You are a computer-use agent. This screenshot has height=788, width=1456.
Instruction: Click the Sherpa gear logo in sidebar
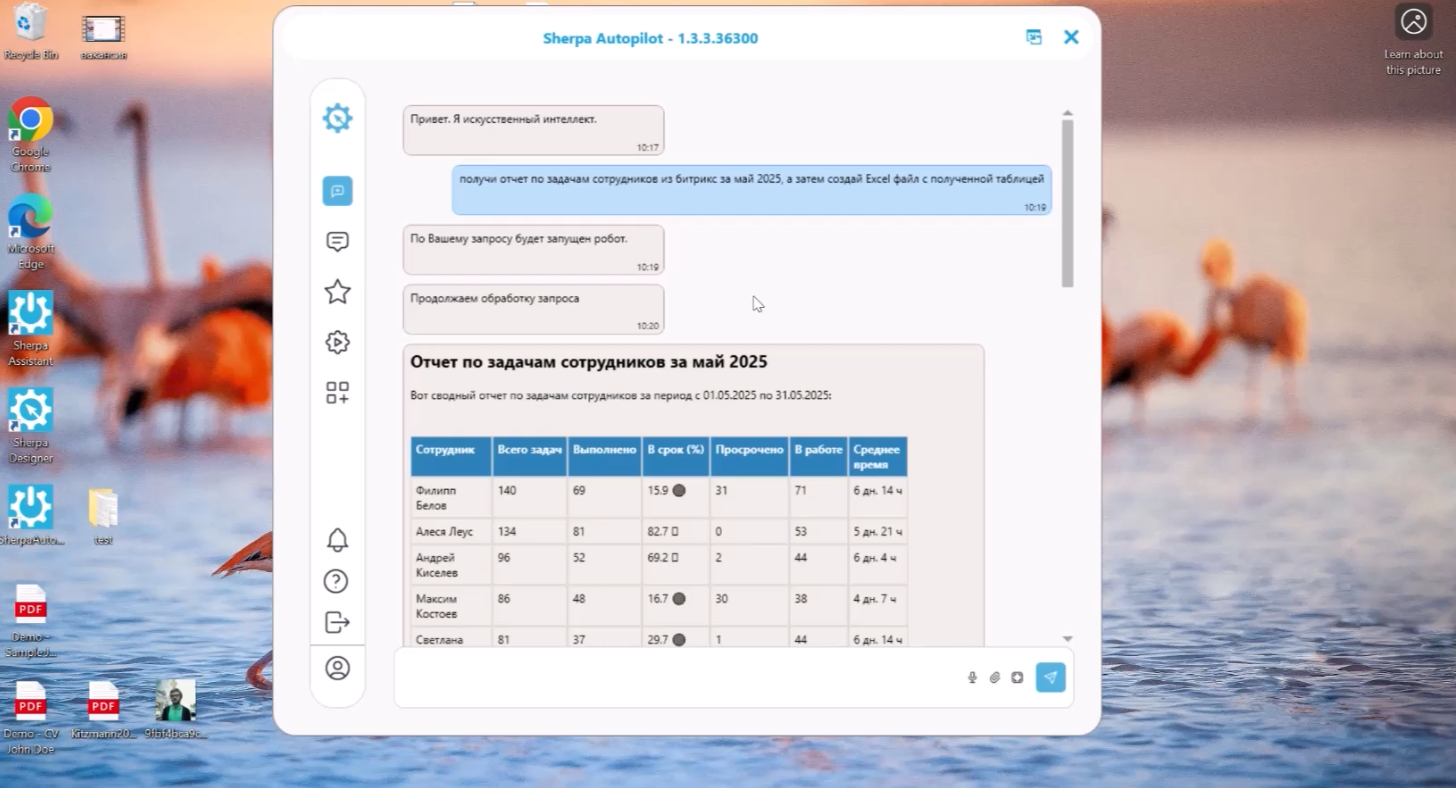coord(338,119)
